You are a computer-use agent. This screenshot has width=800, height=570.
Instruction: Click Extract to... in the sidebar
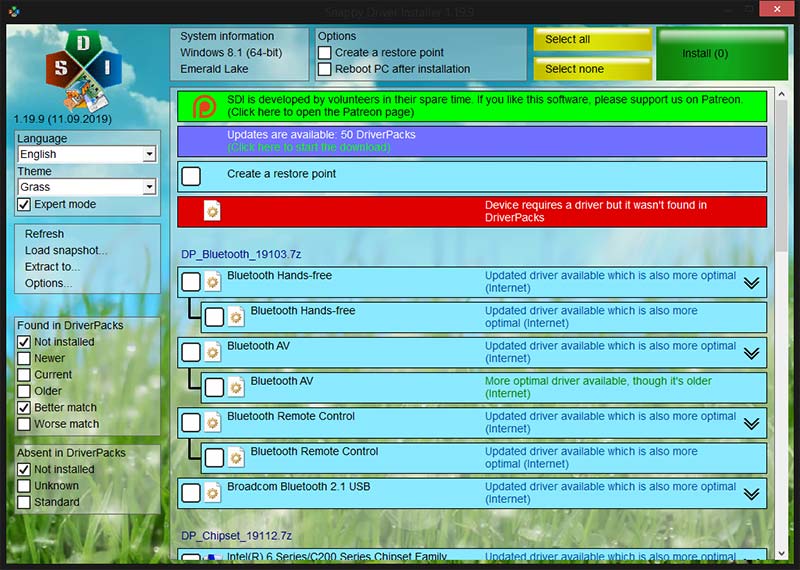(x=52, y=267)
